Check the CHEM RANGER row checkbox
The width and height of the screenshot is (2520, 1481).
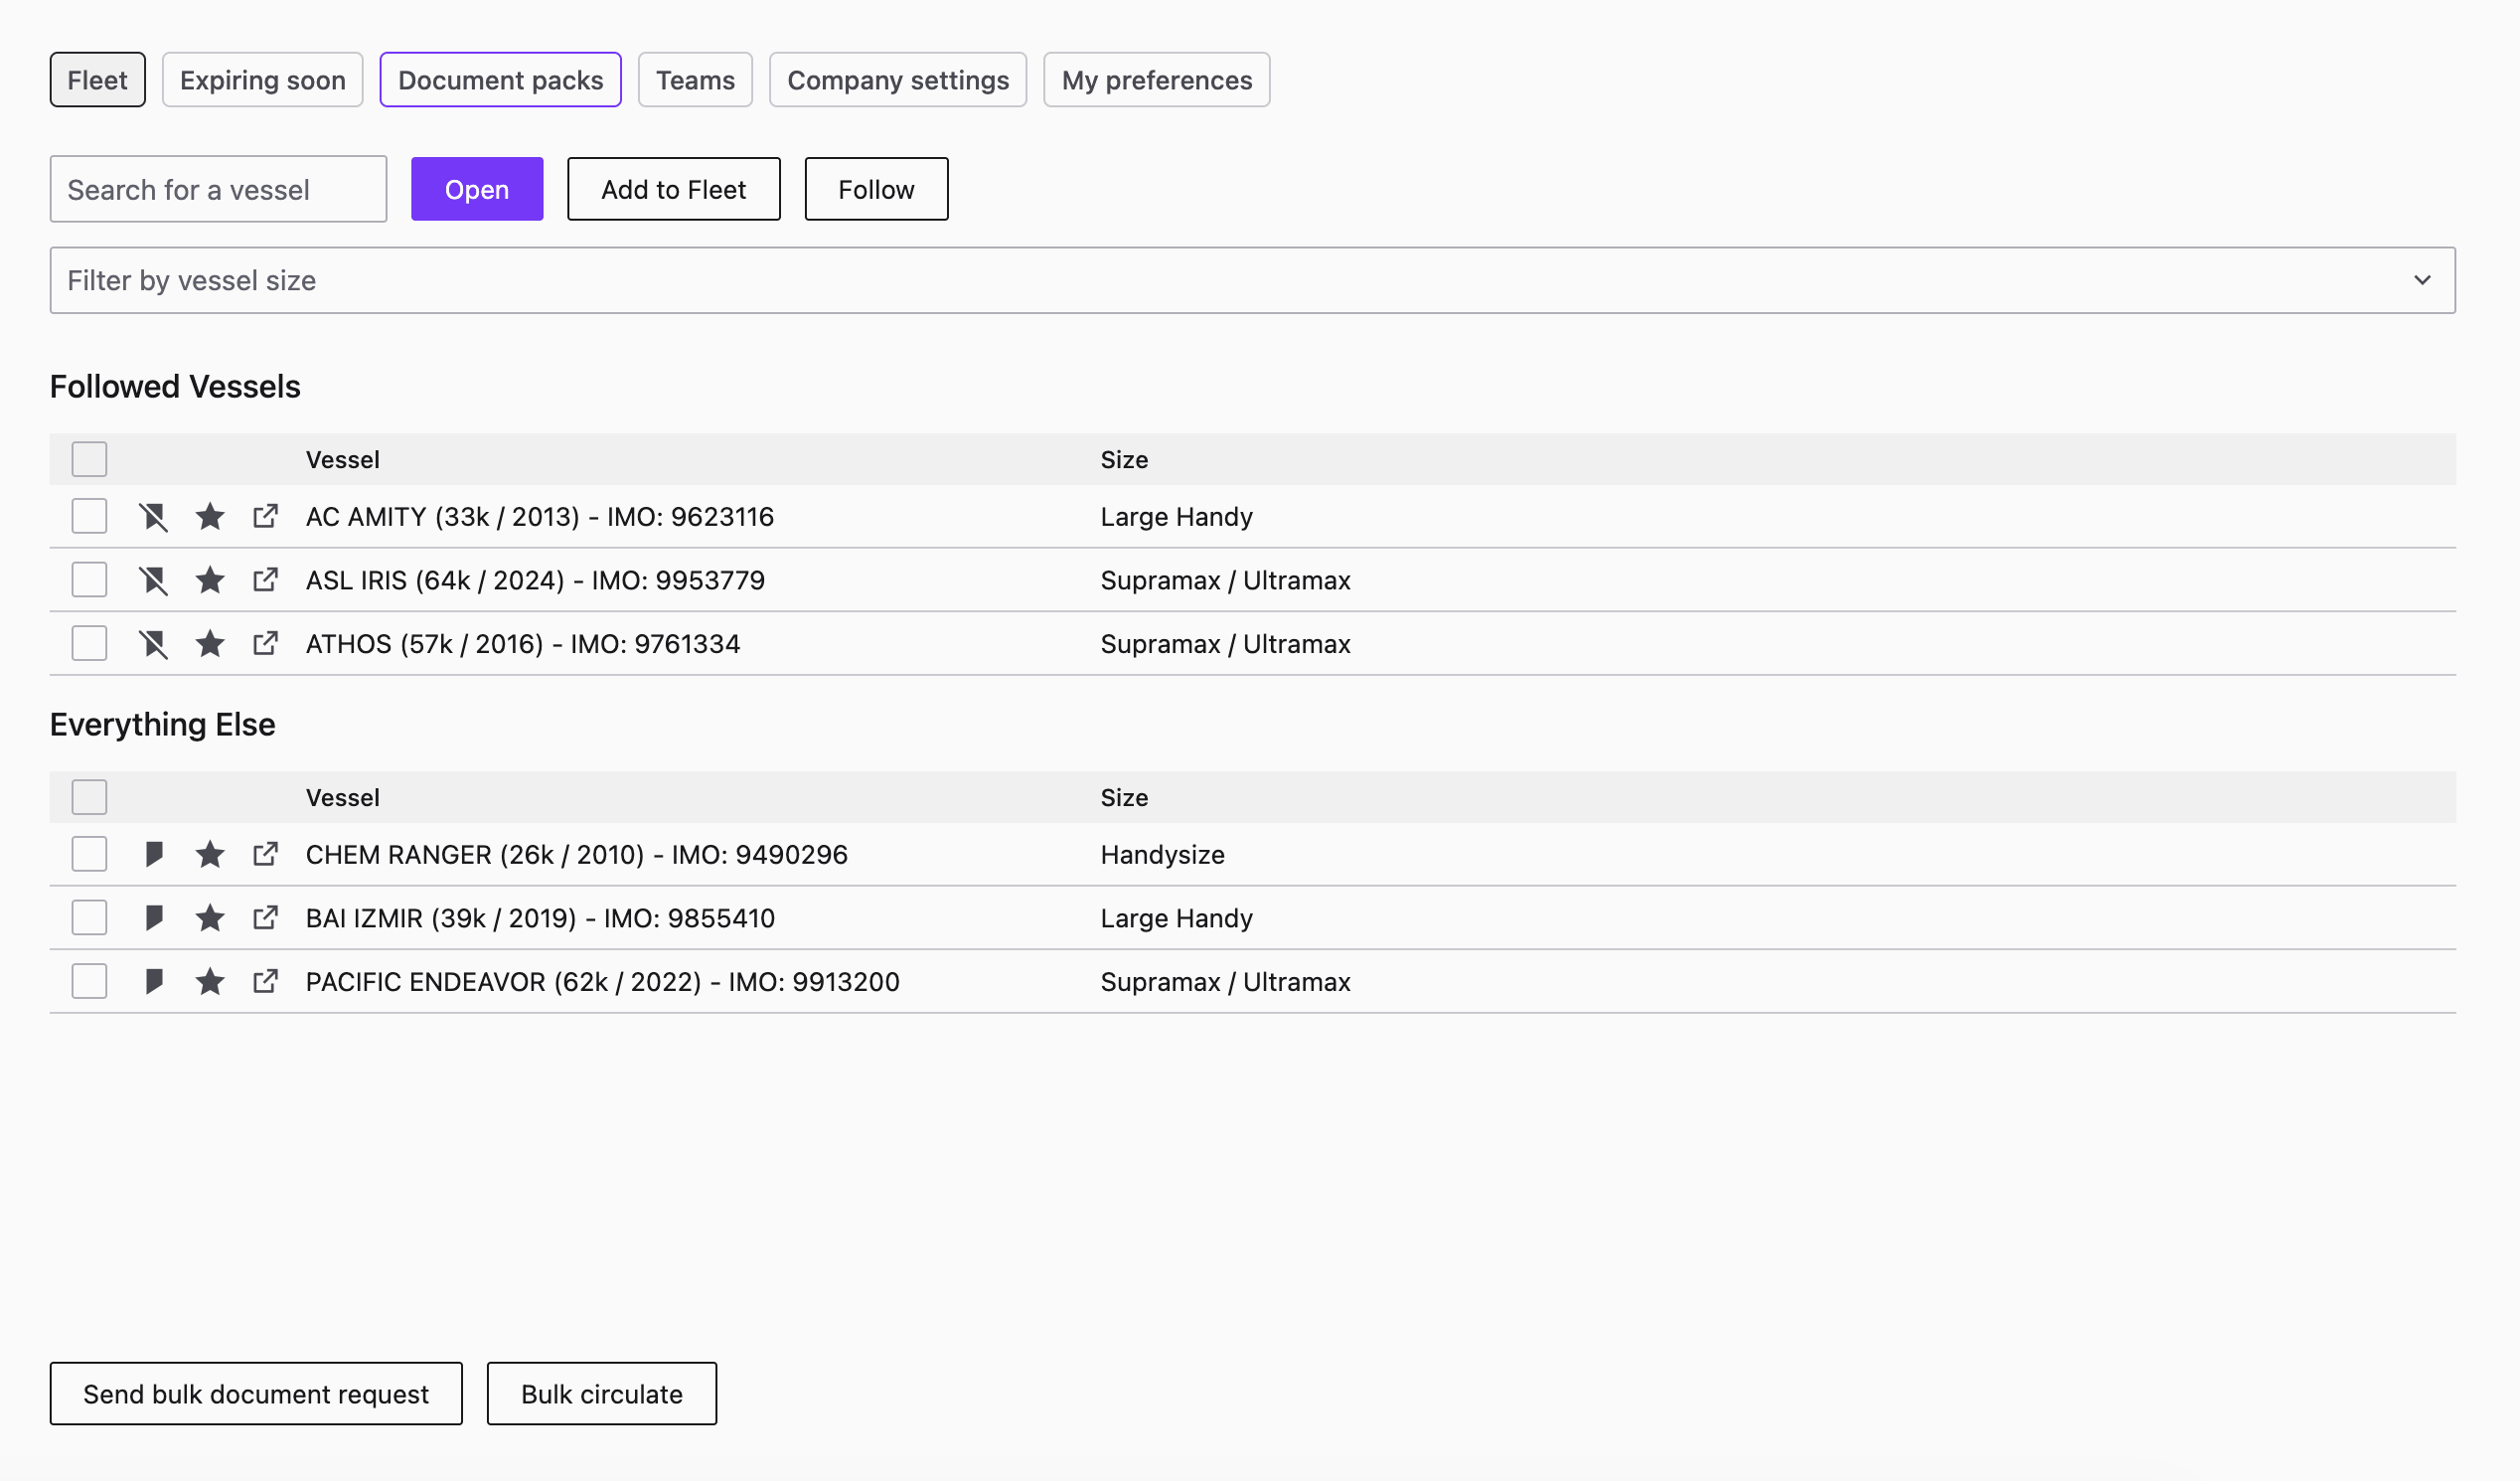(89, 855)
